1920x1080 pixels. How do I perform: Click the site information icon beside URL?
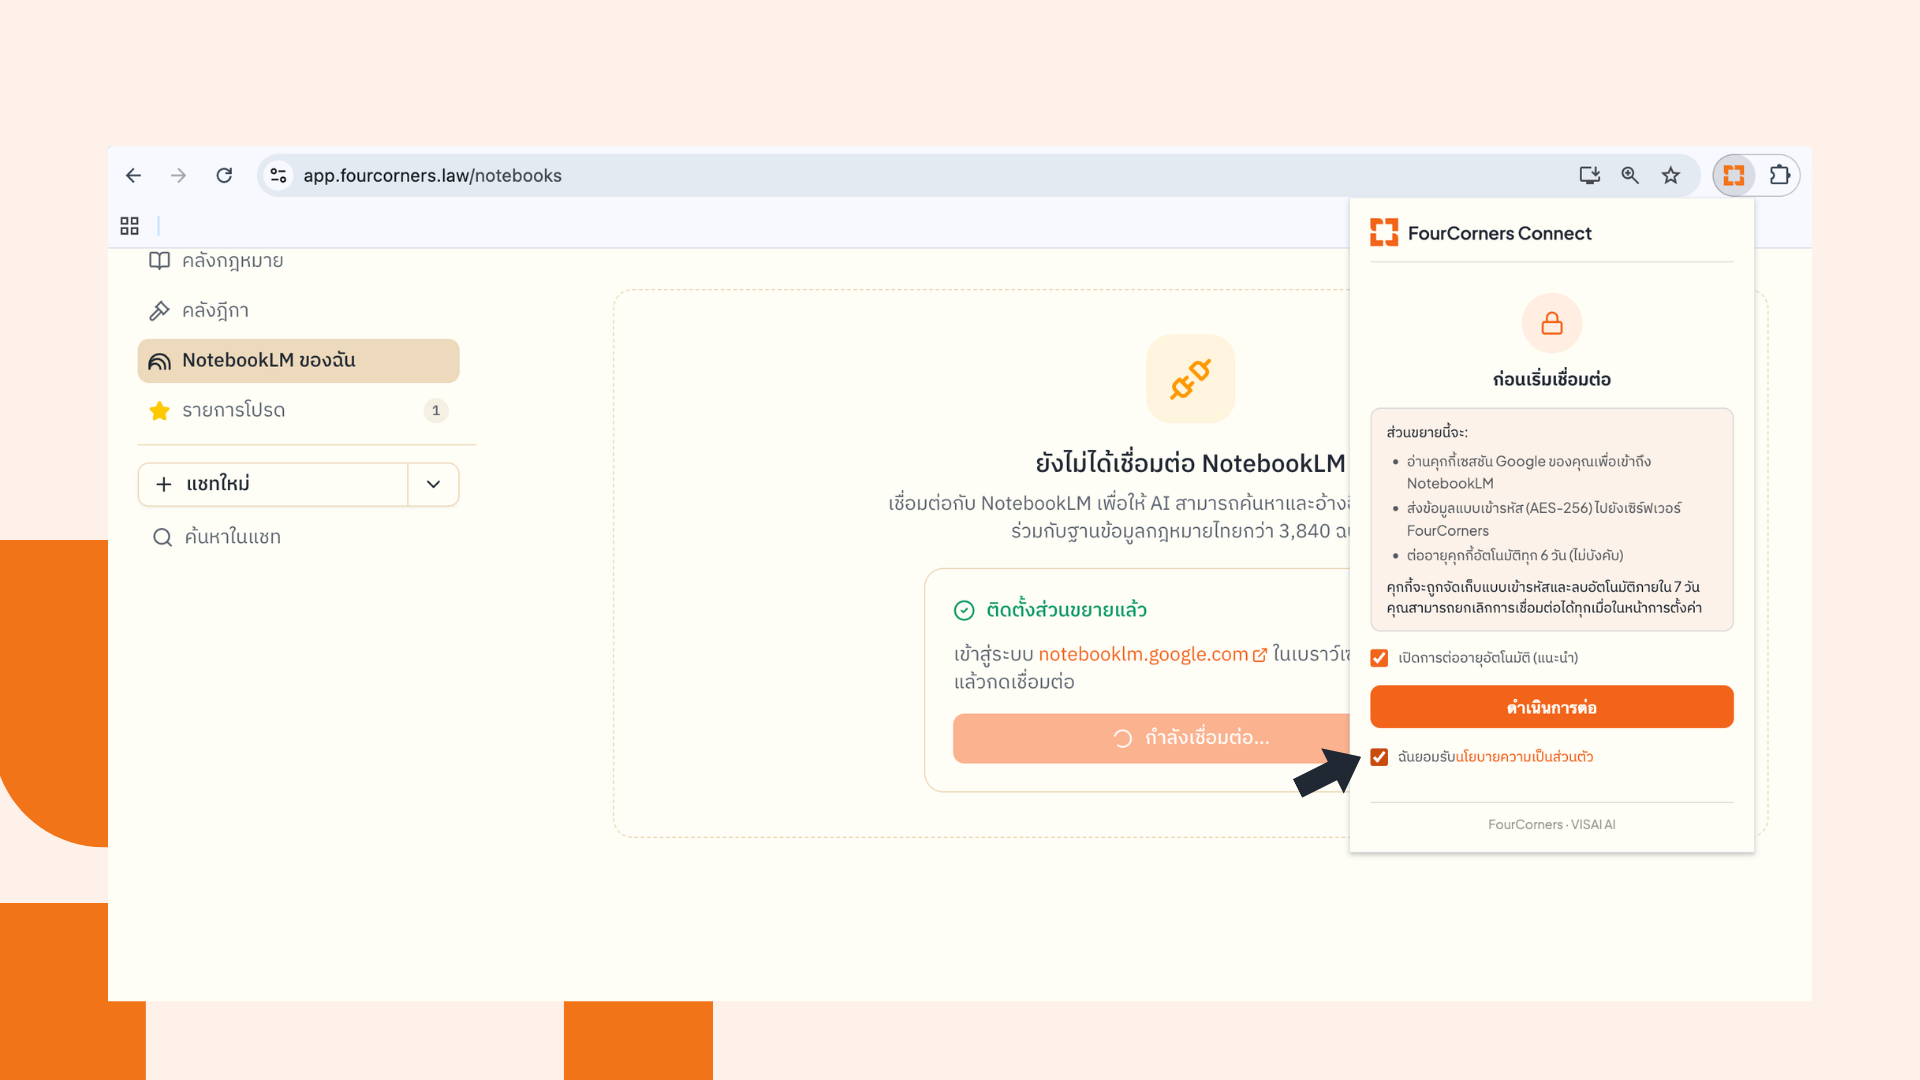click(278, 176)
